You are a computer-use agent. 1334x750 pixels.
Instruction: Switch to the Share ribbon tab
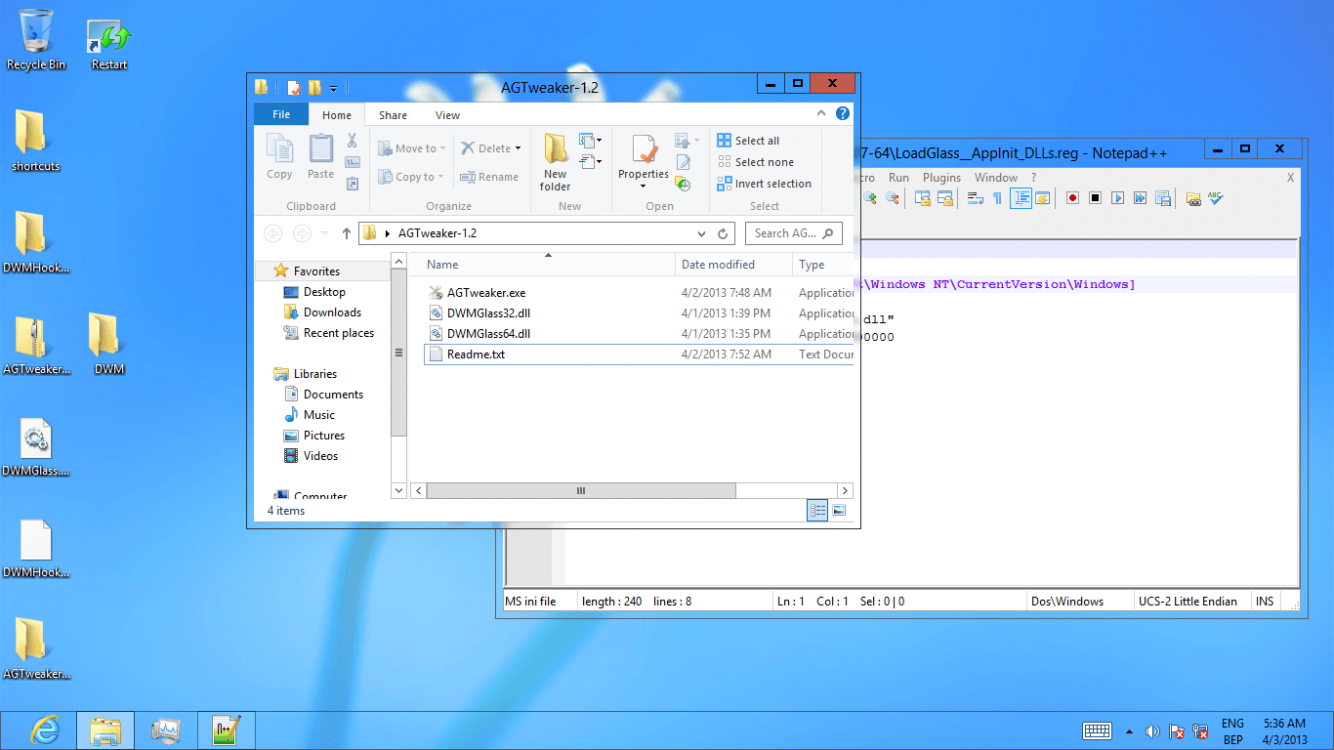tap(392, 115)
